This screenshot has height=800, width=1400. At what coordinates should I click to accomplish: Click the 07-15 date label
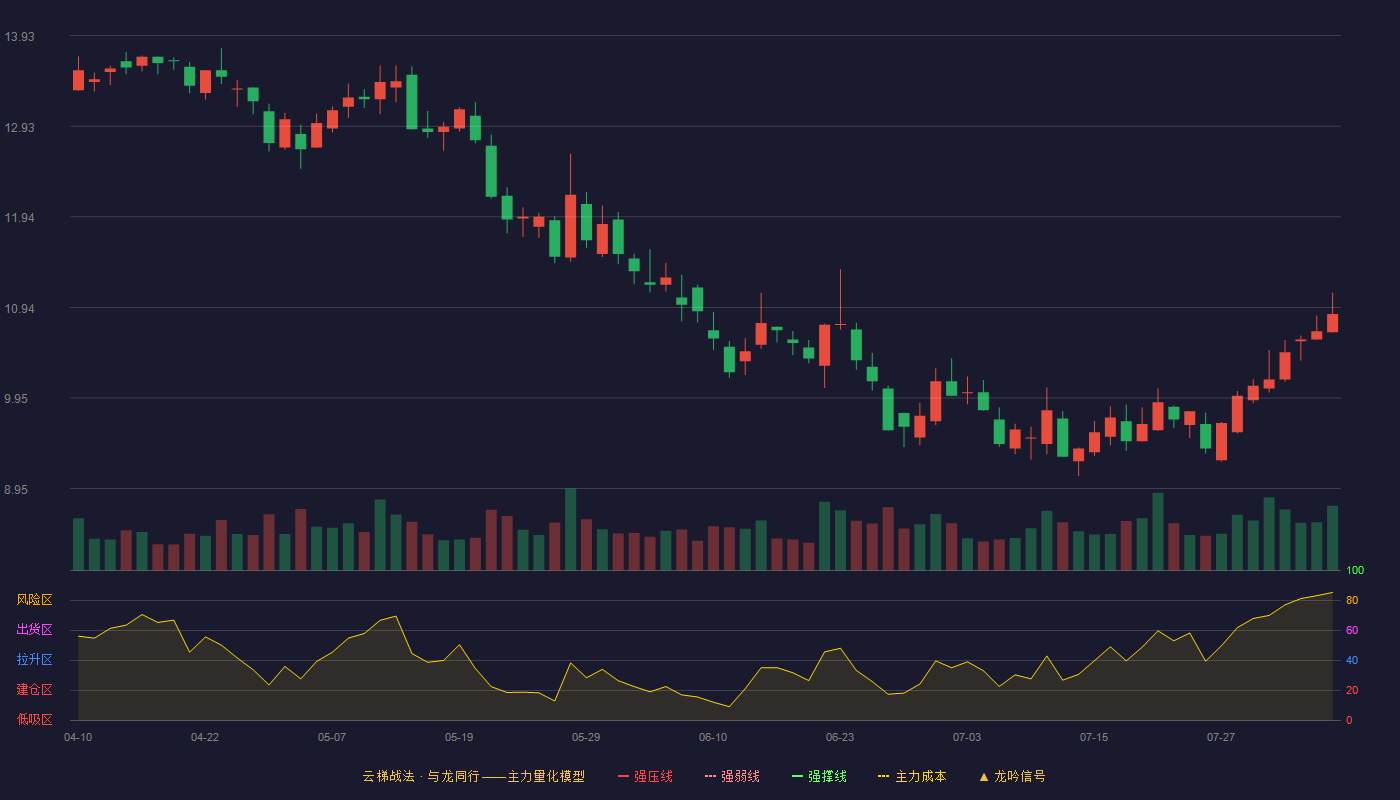[1094, 737]
